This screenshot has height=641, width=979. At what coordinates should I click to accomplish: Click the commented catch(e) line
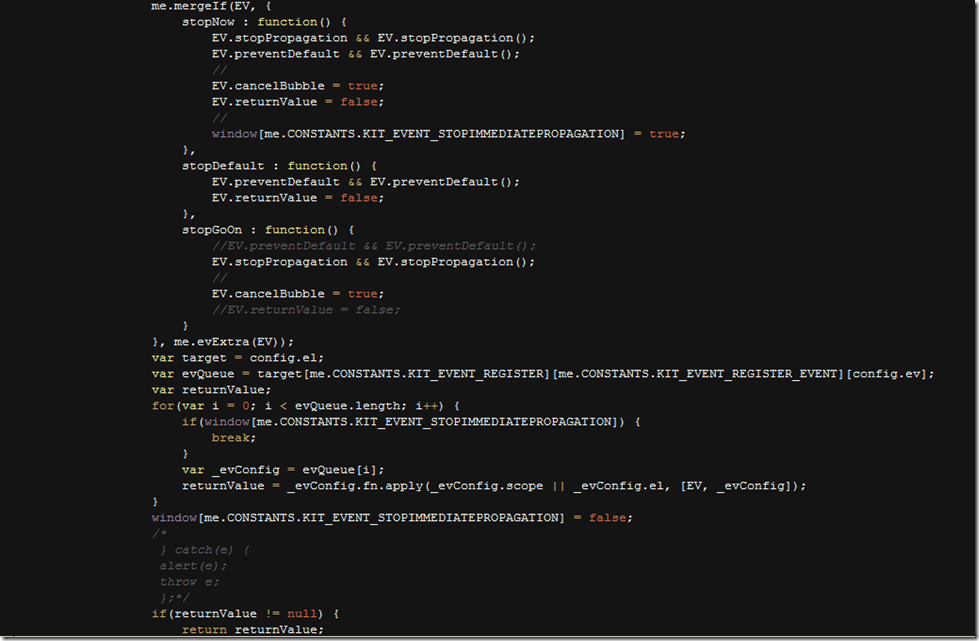(x=204, y=549)
